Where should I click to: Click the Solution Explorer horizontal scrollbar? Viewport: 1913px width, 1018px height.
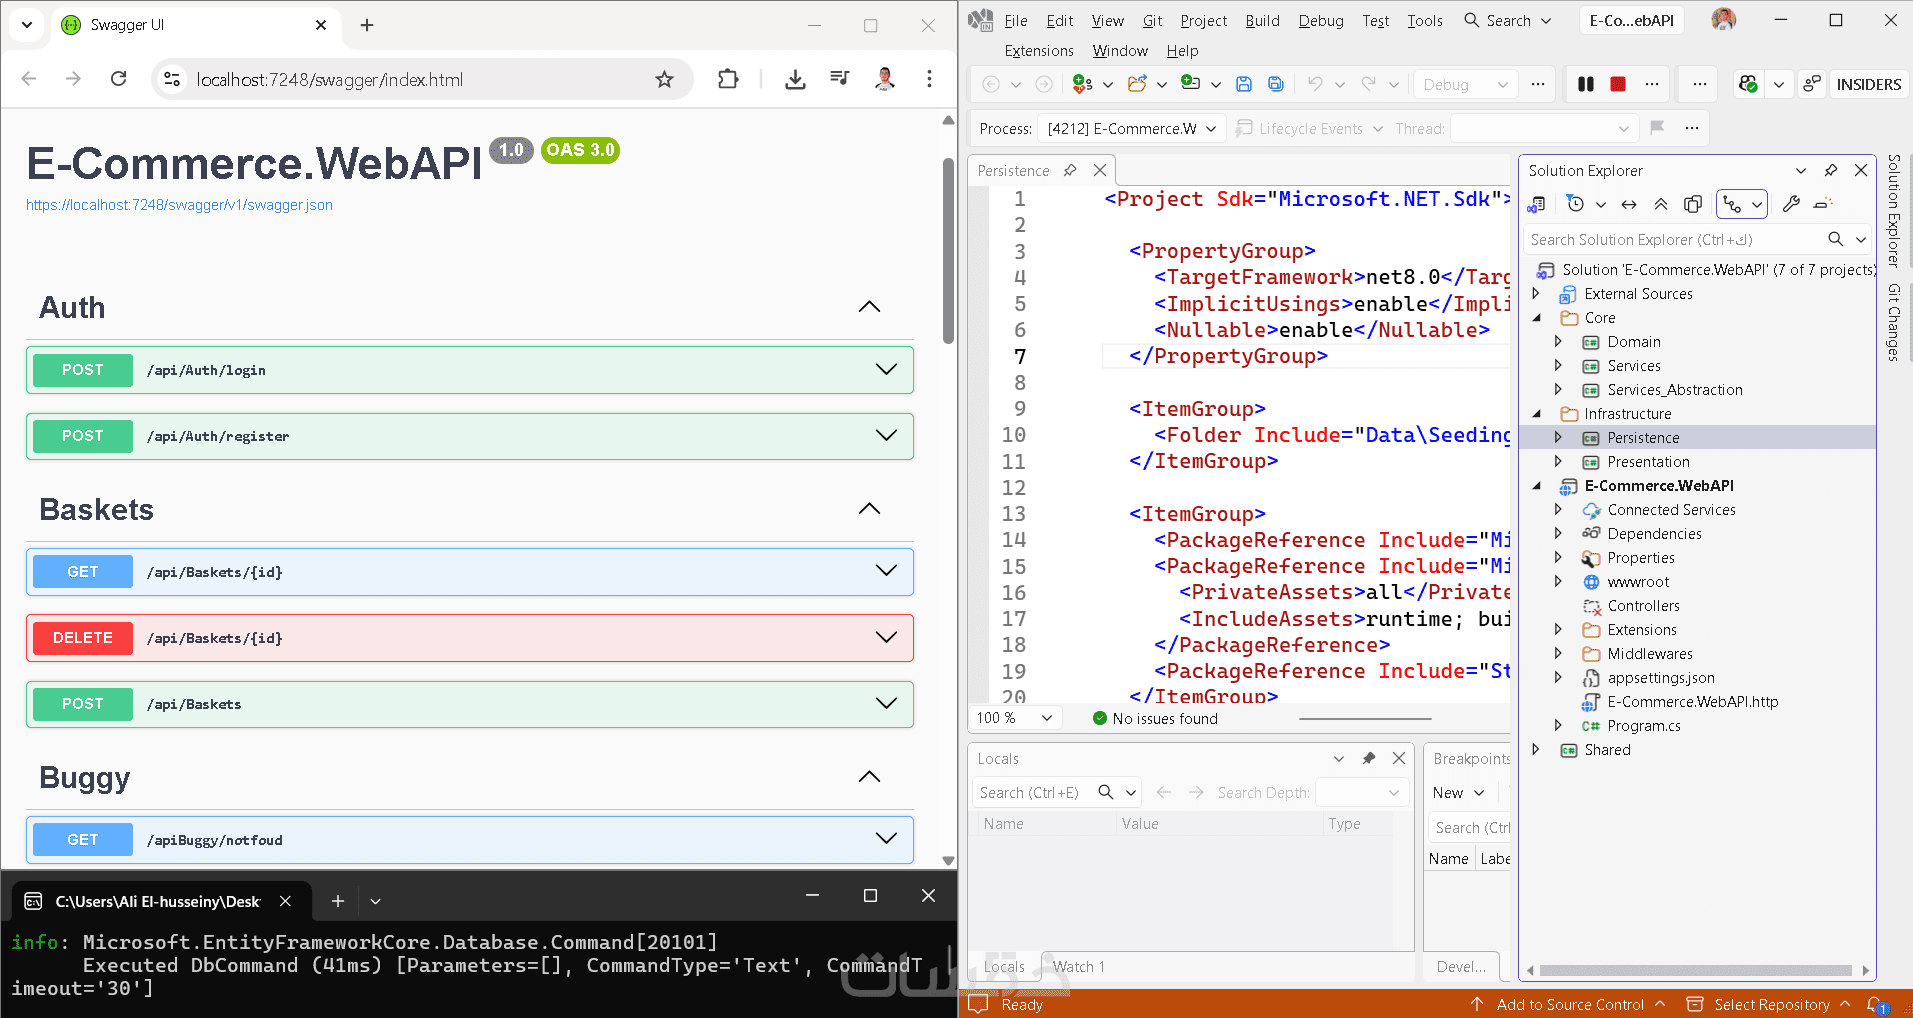point(1695,970)
